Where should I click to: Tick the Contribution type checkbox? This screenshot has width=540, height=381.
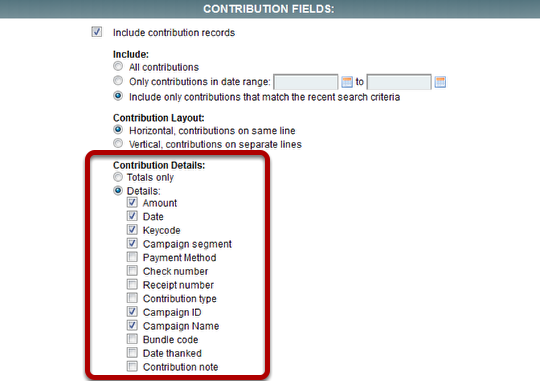point(132,298)
